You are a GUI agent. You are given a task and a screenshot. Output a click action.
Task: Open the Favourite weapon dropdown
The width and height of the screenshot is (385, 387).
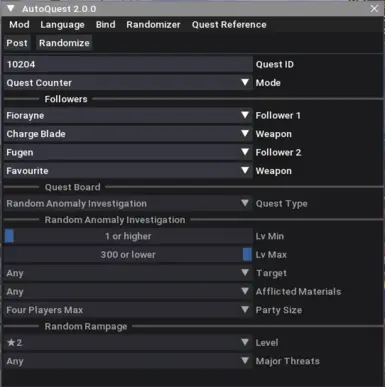click(x=128, y=171)
